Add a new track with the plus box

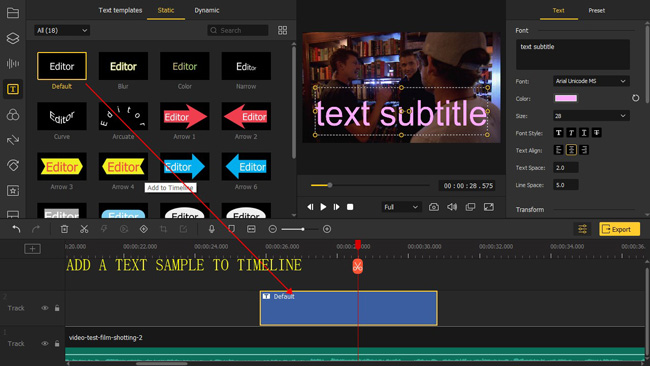pyautogui.click(x=32, y=249)
